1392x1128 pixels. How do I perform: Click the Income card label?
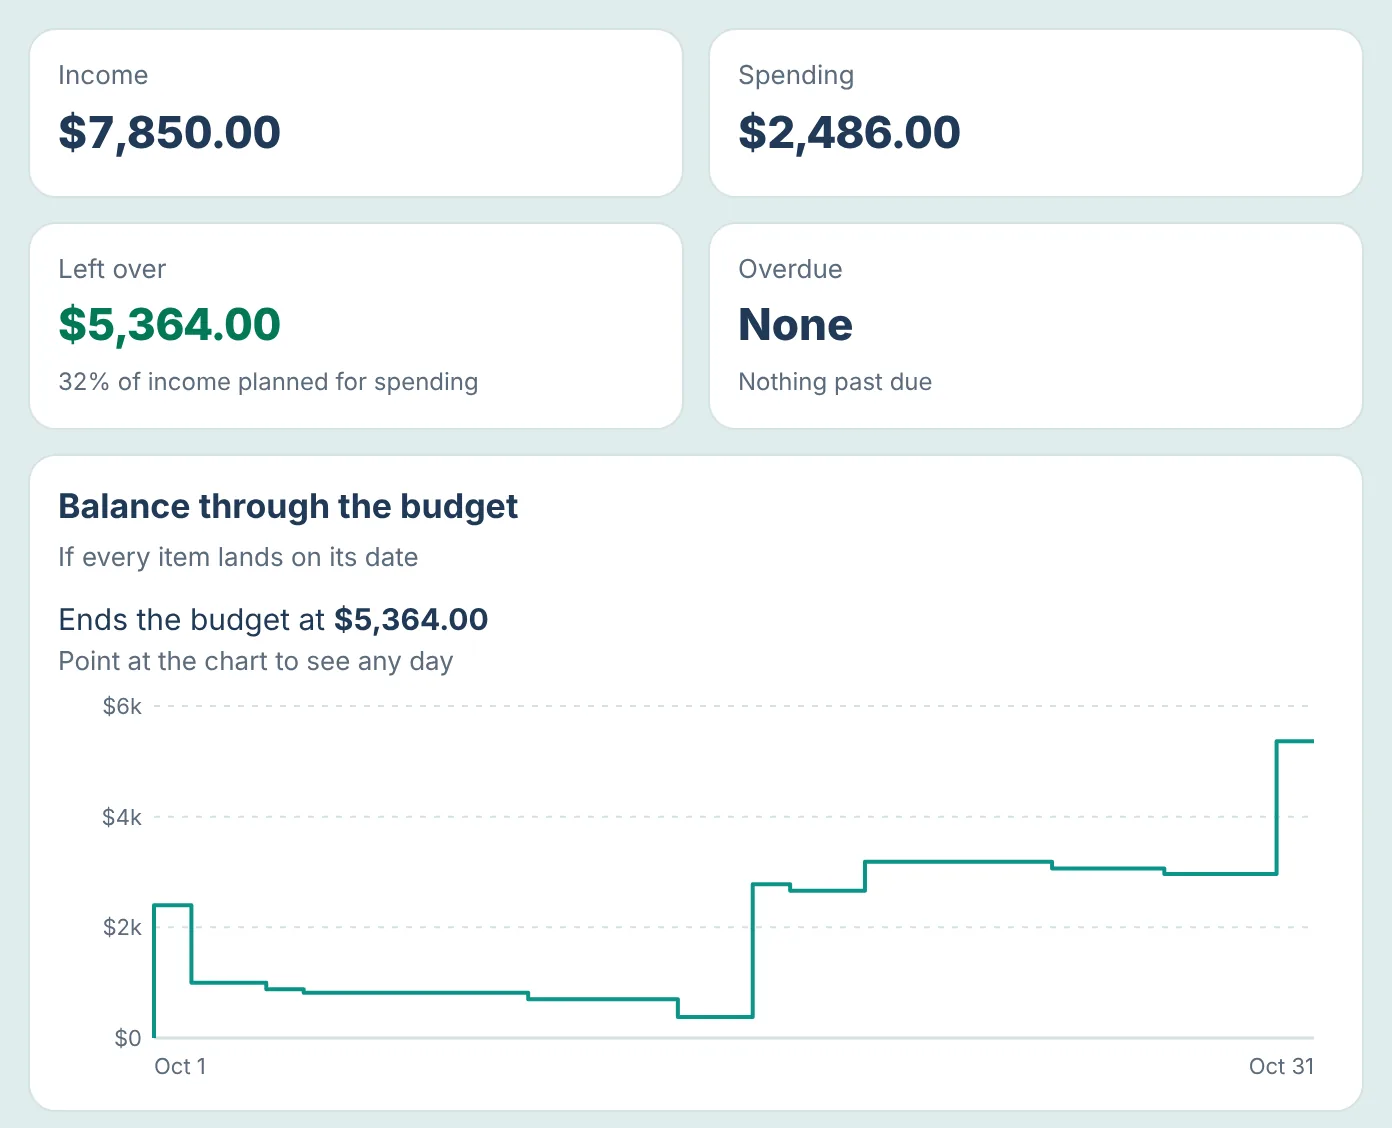coord(103,75)
